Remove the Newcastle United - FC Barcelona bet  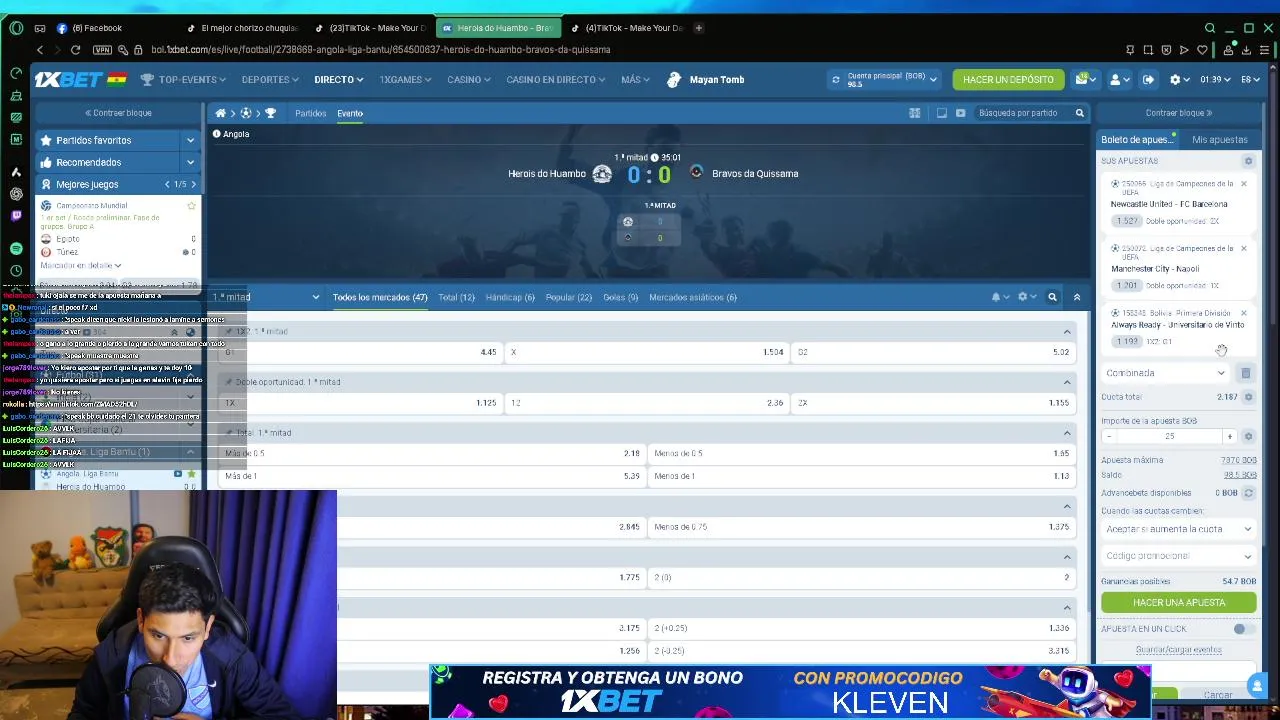click(x=1244, y=184)
